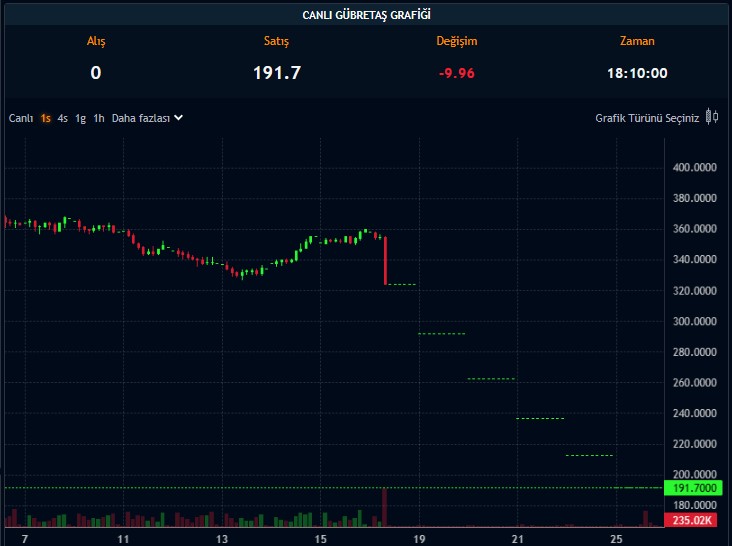The image size is (732, 546).
Task: Click the Değişim value -9.96
Action: click(457, 73)
